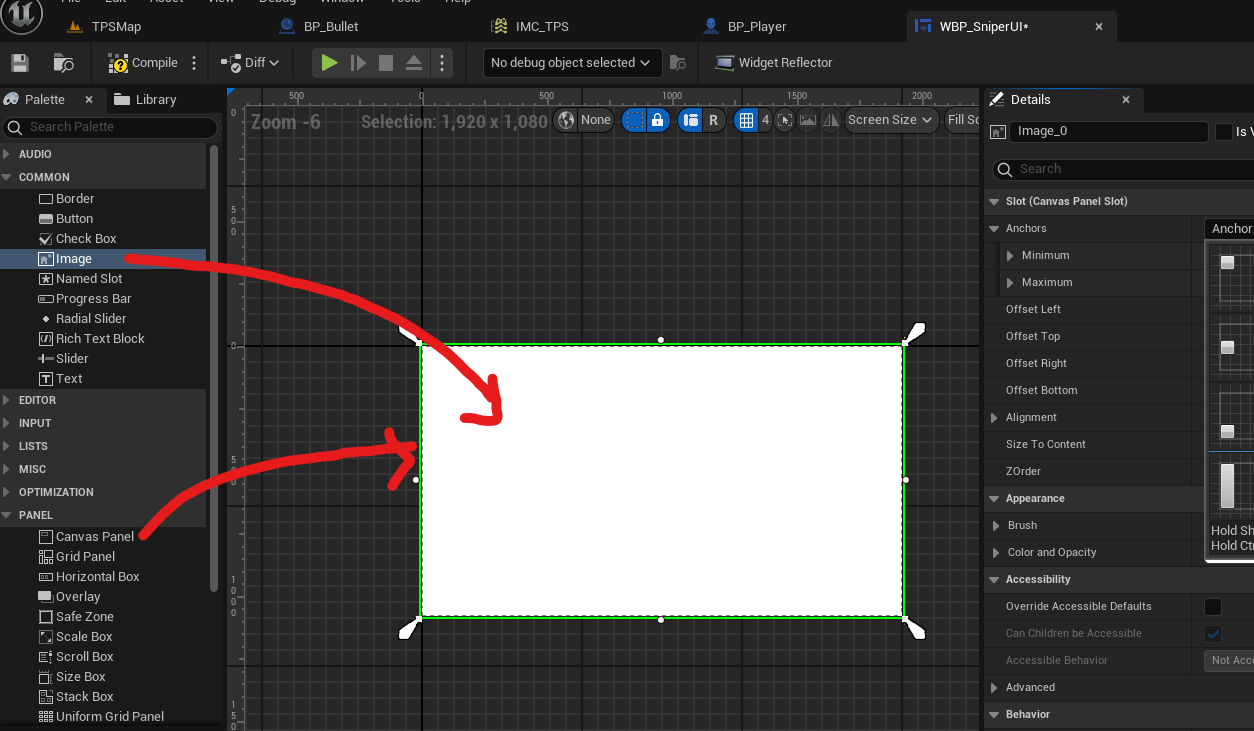Screen dimensions: 1254x731
Task: Toggle layout transform mode icon
Action: [x=690, y=120]
